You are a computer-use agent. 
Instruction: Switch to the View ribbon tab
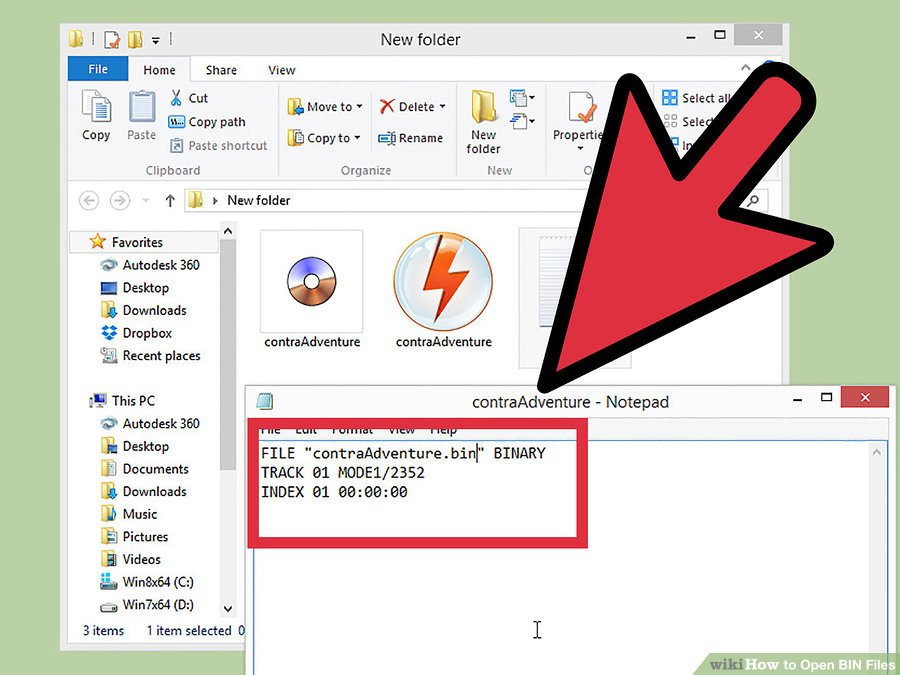pyautogui.click(x=281, y=70)
